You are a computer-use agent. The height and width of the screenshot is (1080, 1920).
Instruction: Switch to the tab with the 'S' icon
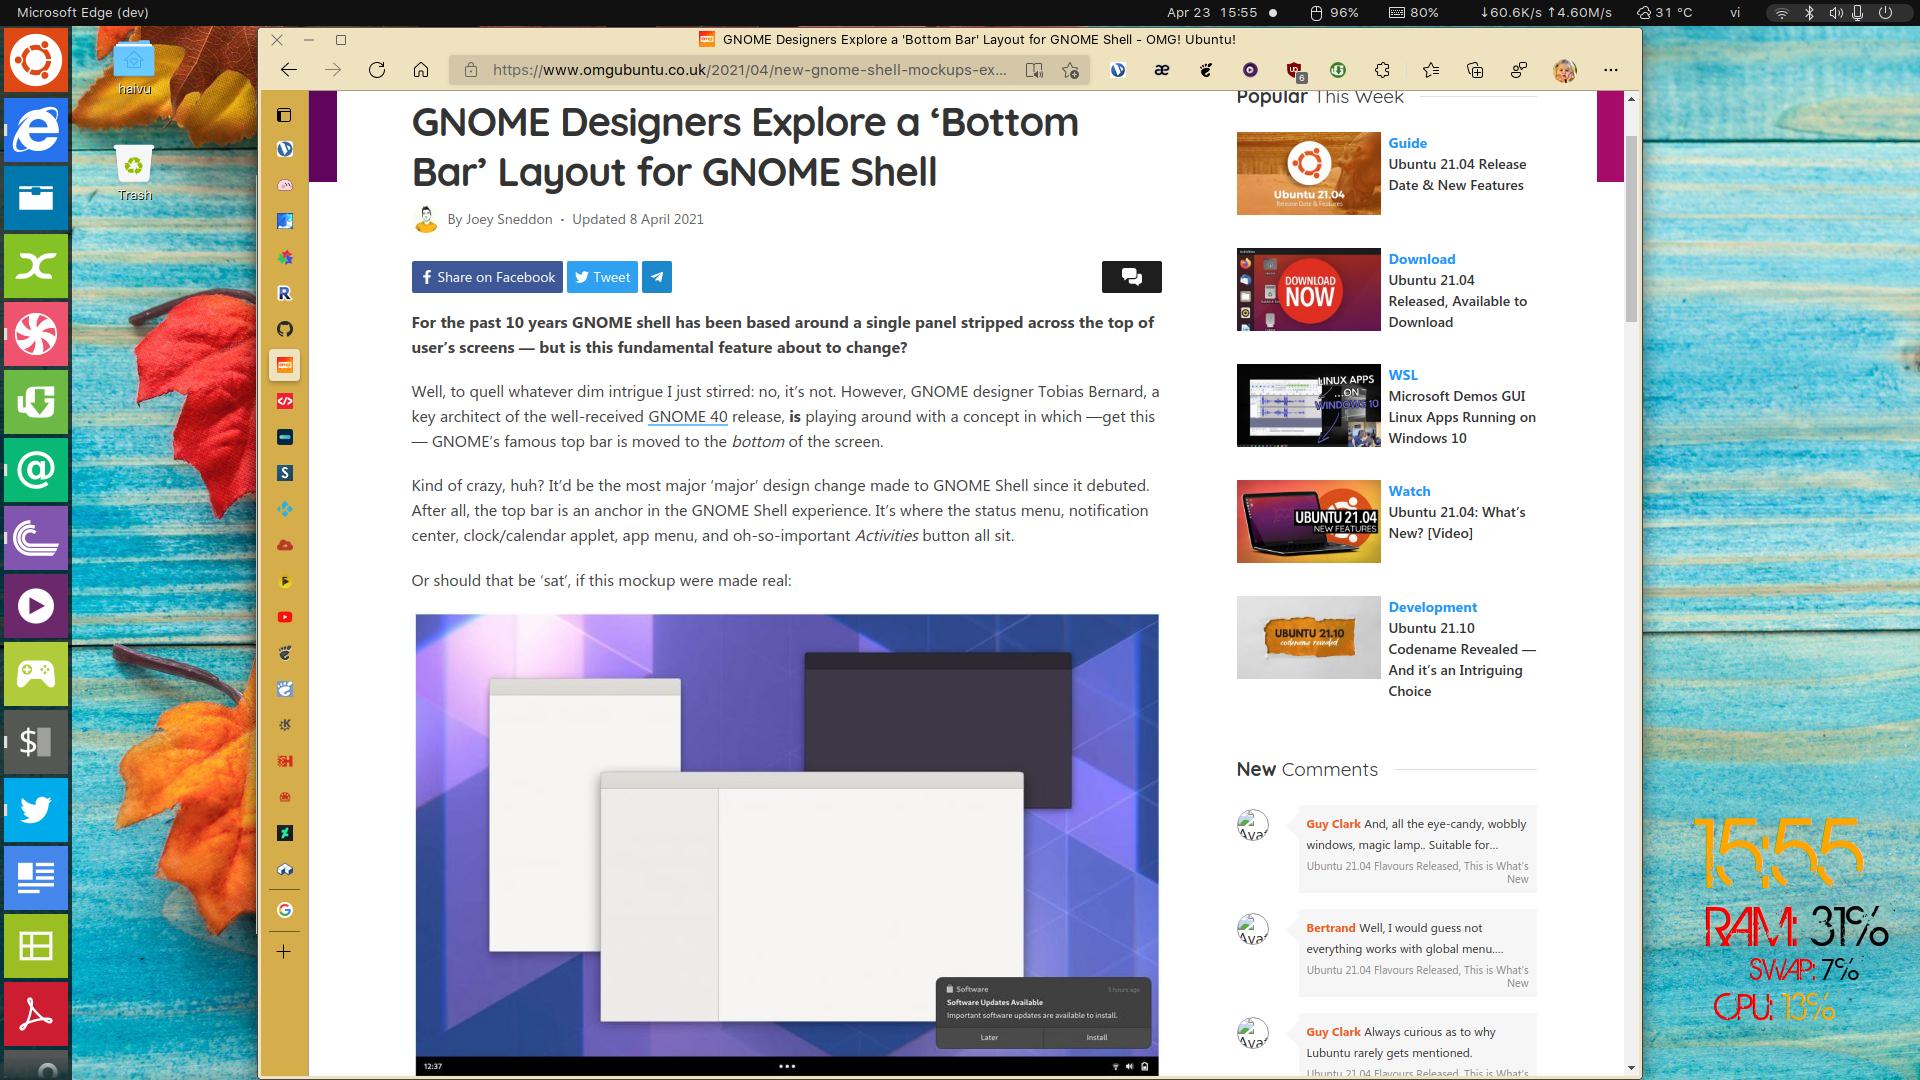coord(285,473)
